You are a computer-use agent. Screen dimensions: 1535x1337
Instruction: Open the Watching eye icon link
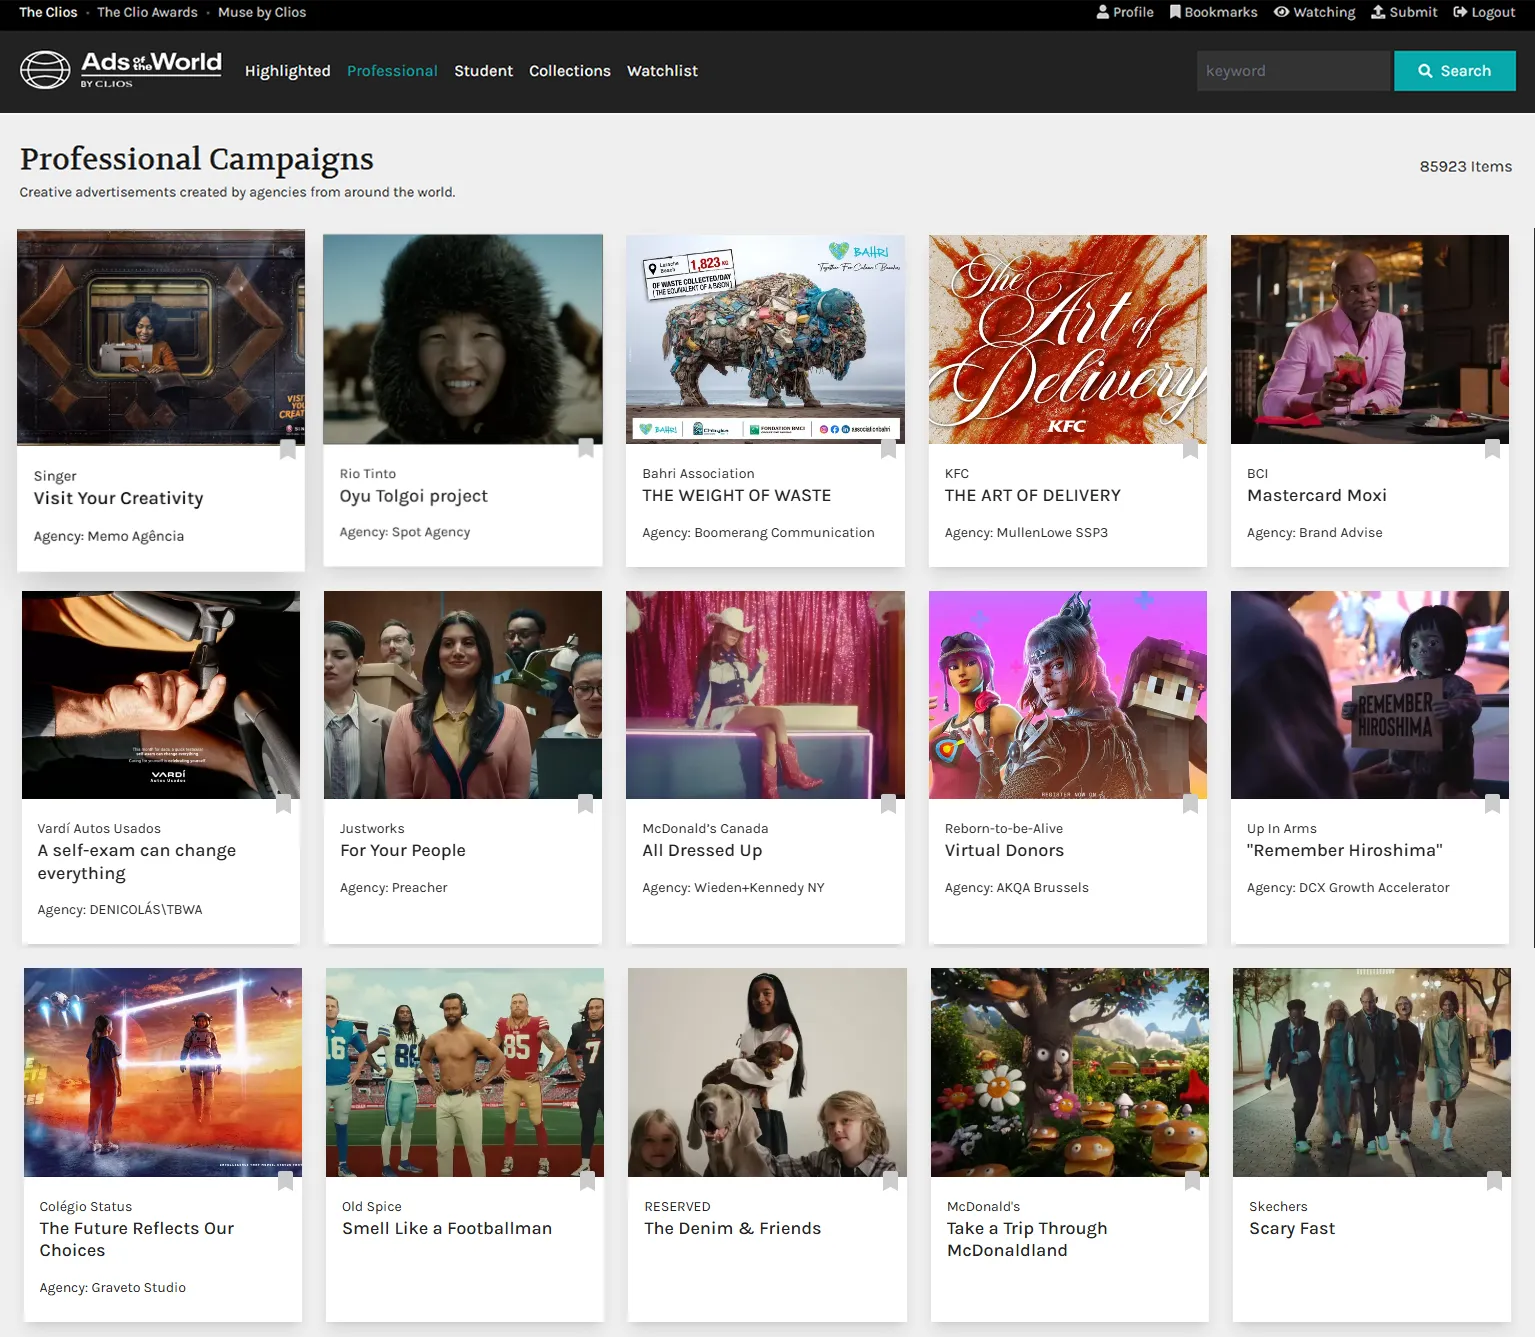pyautogui.click(x=1314, y=12)
